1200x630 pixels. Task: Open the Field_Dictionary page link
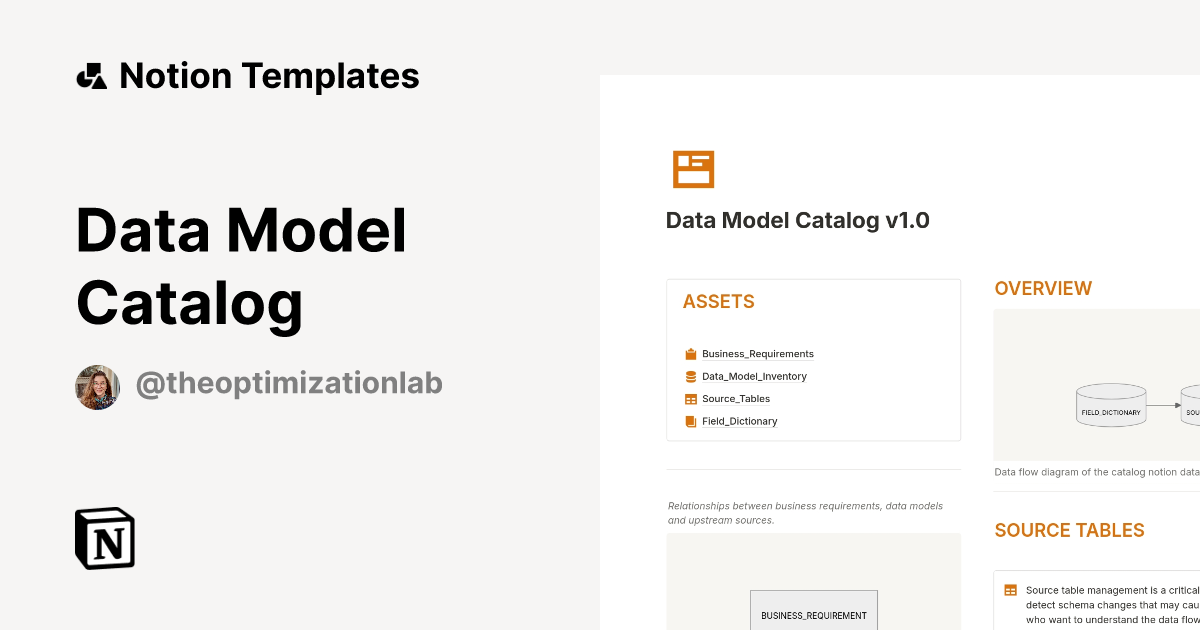pyautogui.click(x=740, y=421)
